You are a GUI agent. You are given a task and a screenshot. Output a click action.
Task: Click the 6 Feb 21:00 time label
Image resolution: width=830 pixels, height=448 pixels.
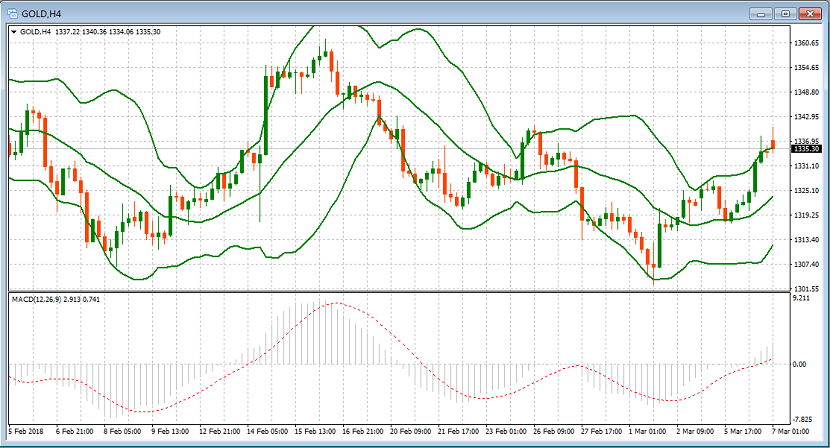coord(75,432)
